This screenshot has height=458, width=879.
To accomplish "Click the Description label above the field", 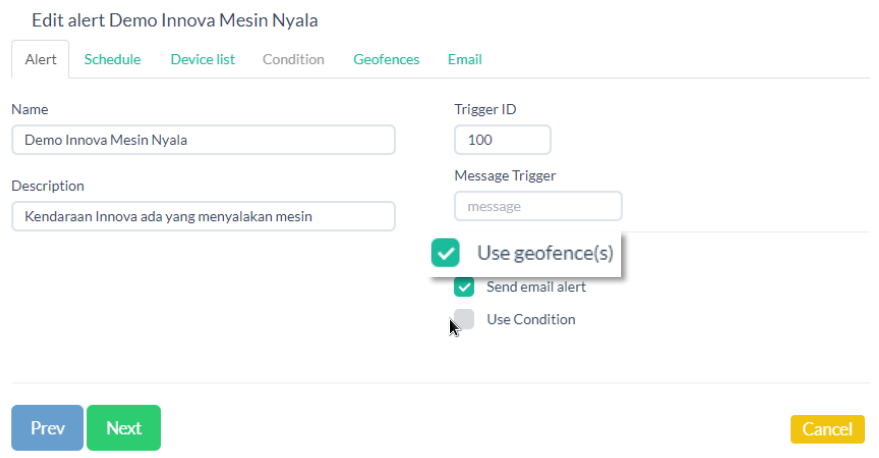I will coord(48,186).
